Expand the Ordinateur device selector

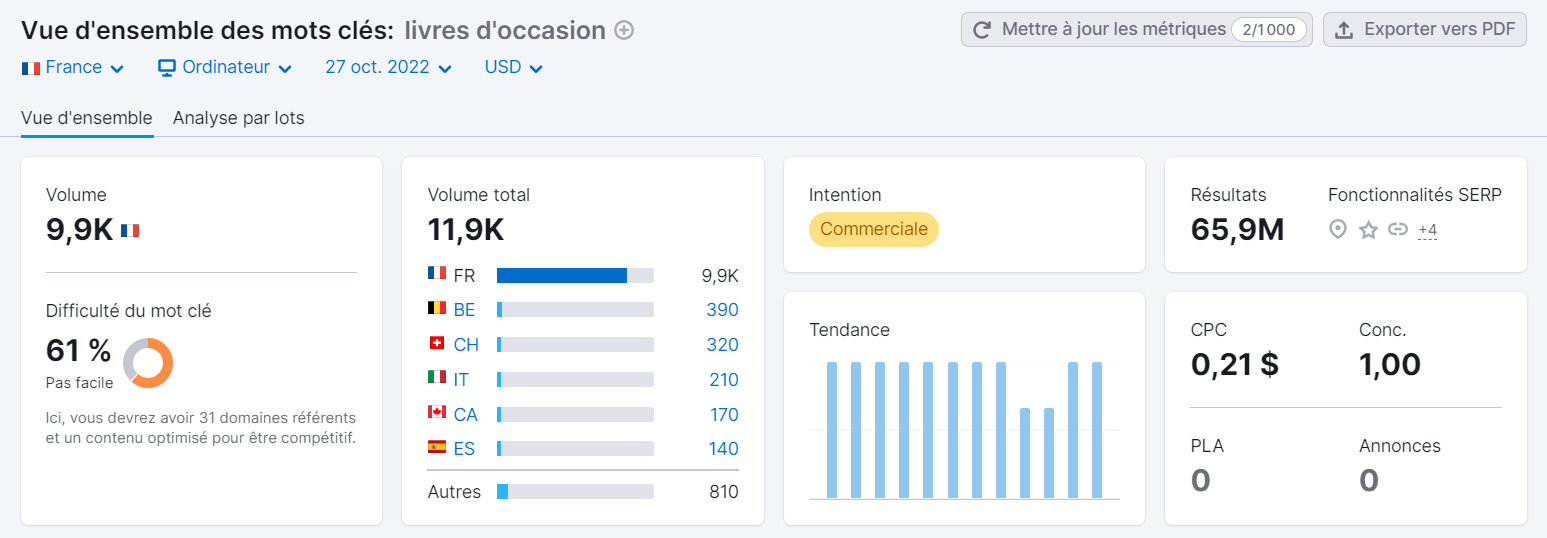[x=225, y=68]
